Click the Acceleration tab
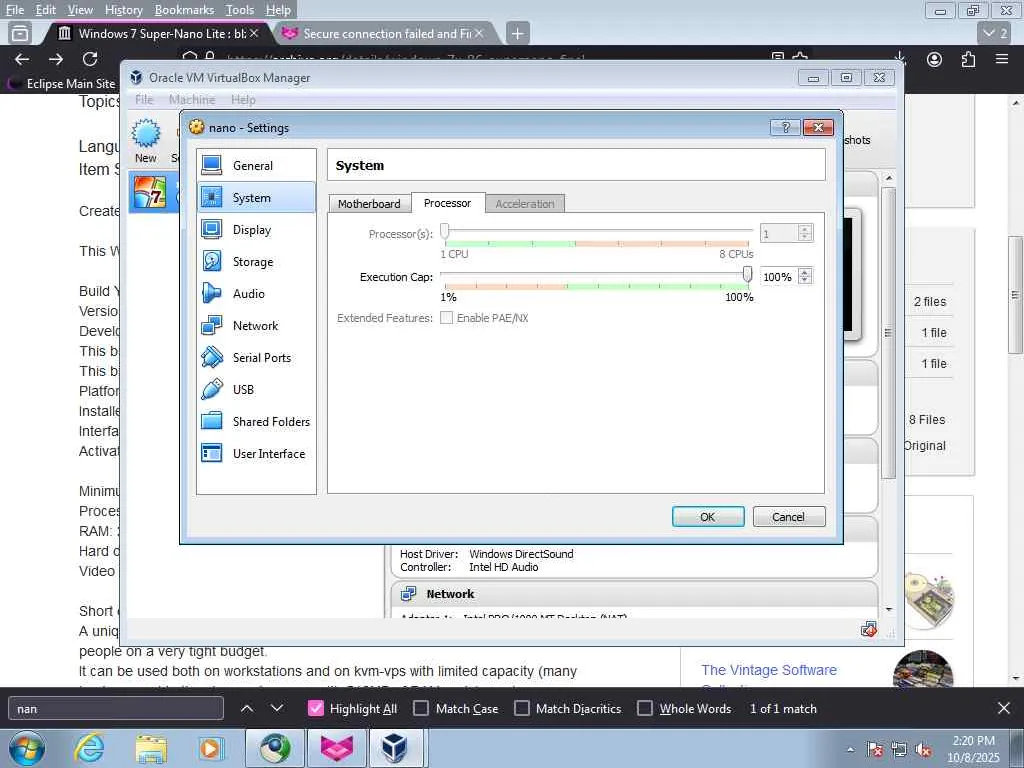The width and height of the screenshot is (1024, 768). (x=524, y=204)
